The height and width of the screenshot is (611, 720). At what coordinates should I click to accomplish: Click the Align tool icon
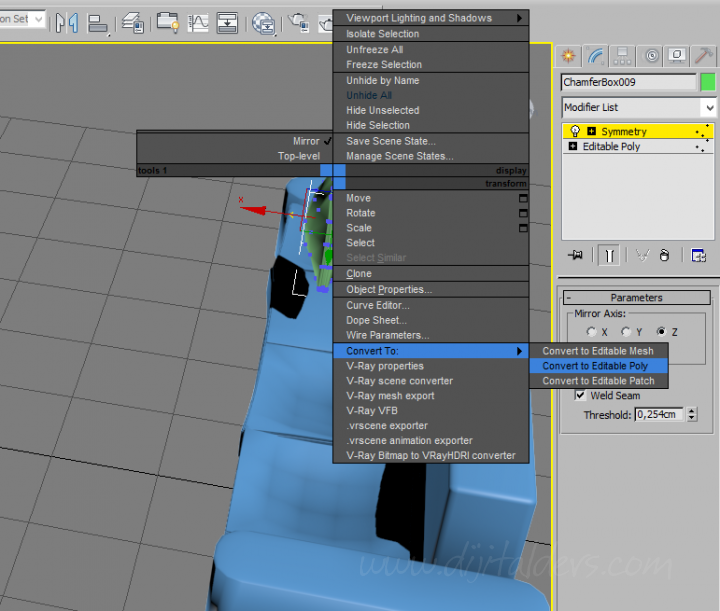pyautogui.click(x=97, y=23)
